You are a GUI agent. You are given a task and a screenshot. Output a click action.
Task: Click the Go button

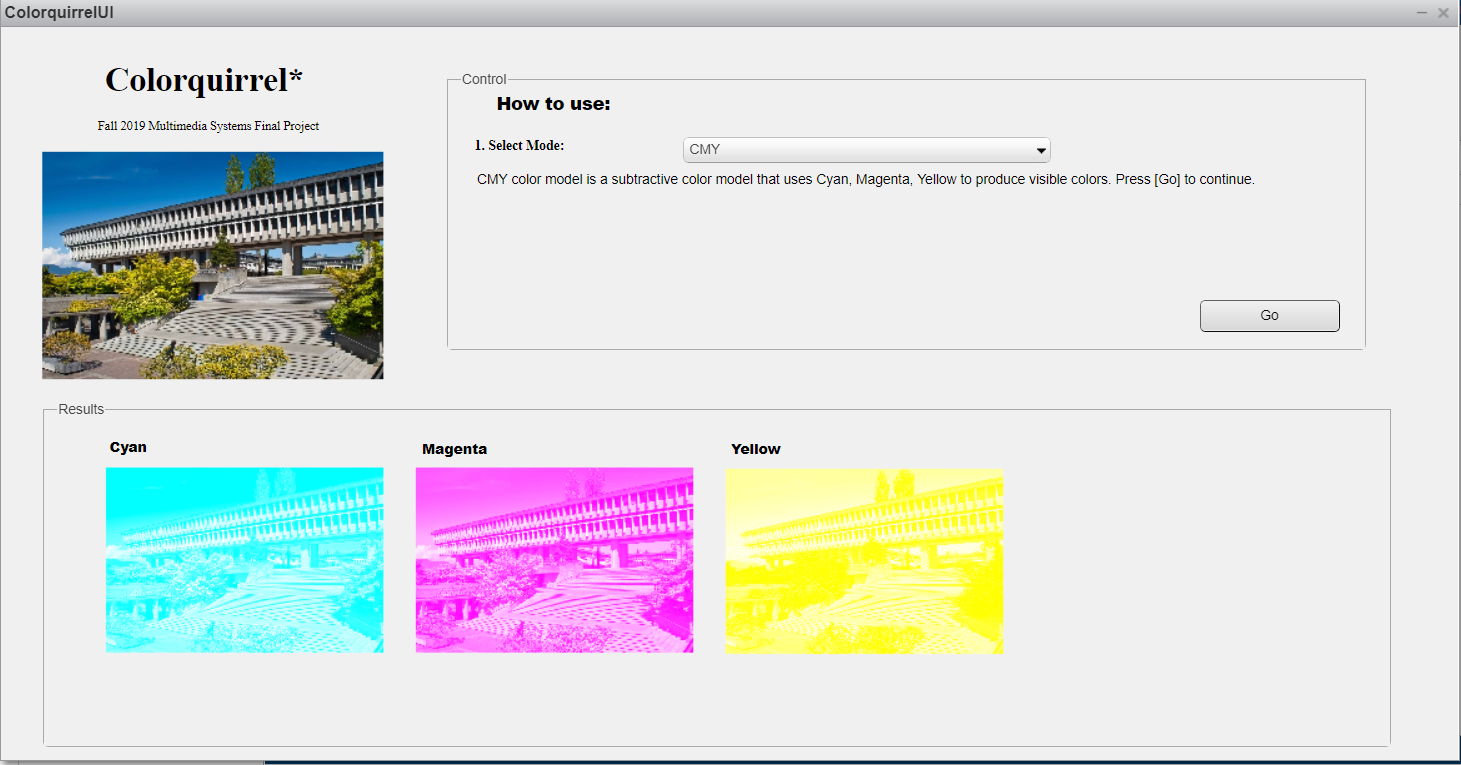(x=1269, y=315)
